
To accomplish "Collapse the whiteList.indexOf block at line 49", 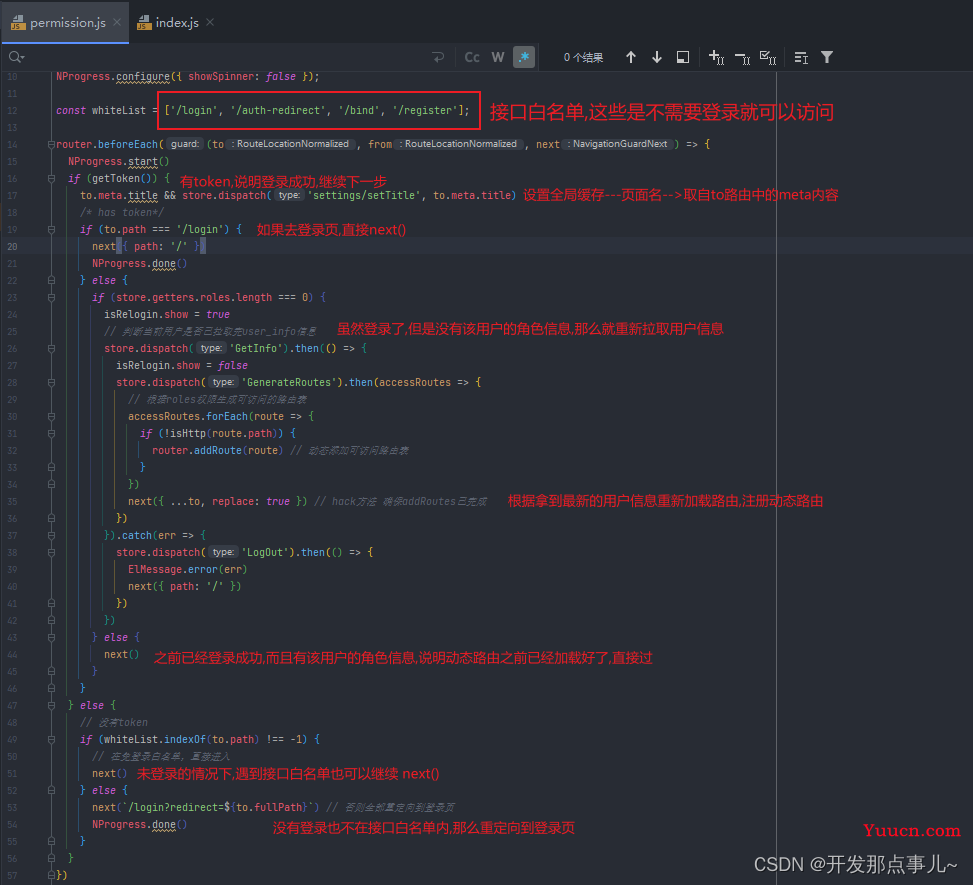I will 52,739.
